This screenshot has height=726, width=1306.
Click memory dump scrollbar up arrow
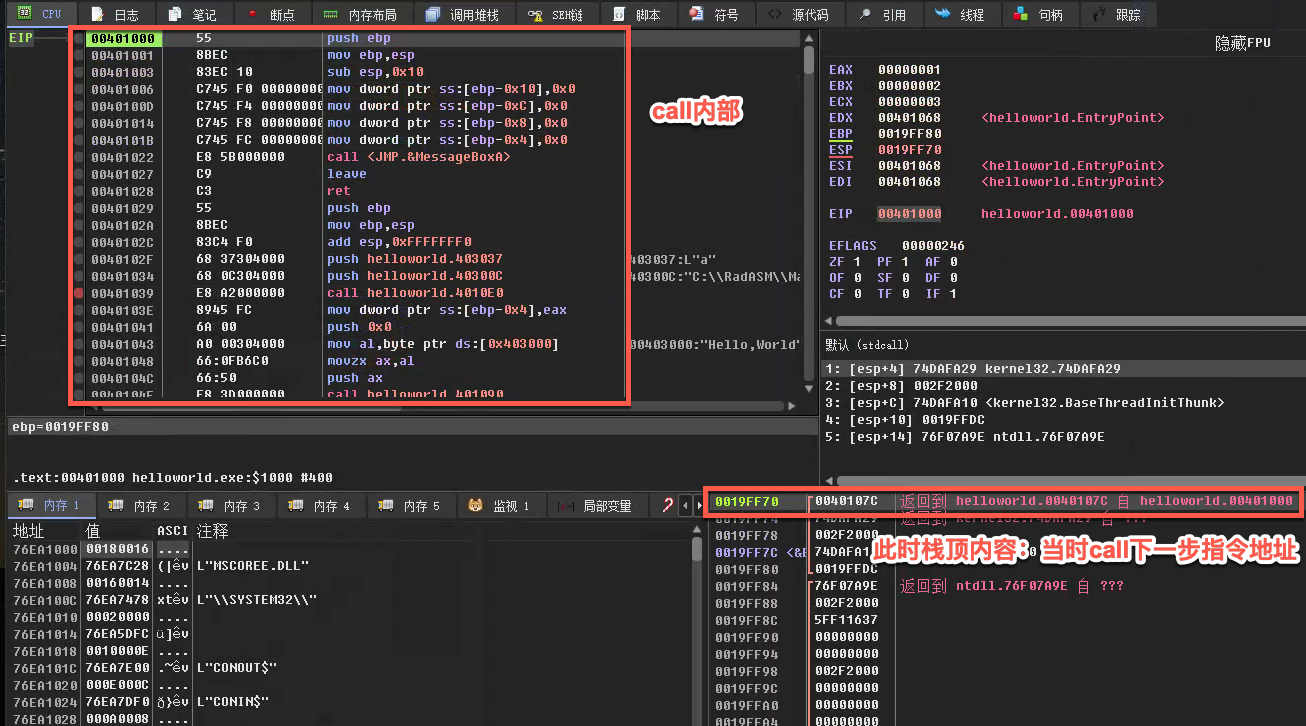coord(697,529)
